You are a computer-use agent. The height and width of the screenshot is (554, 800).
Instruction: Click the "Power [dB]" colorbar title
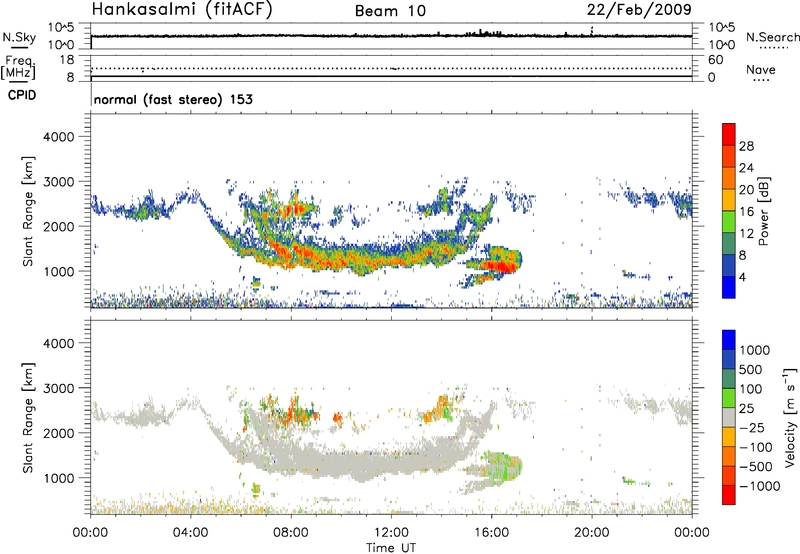pos(764,211)
